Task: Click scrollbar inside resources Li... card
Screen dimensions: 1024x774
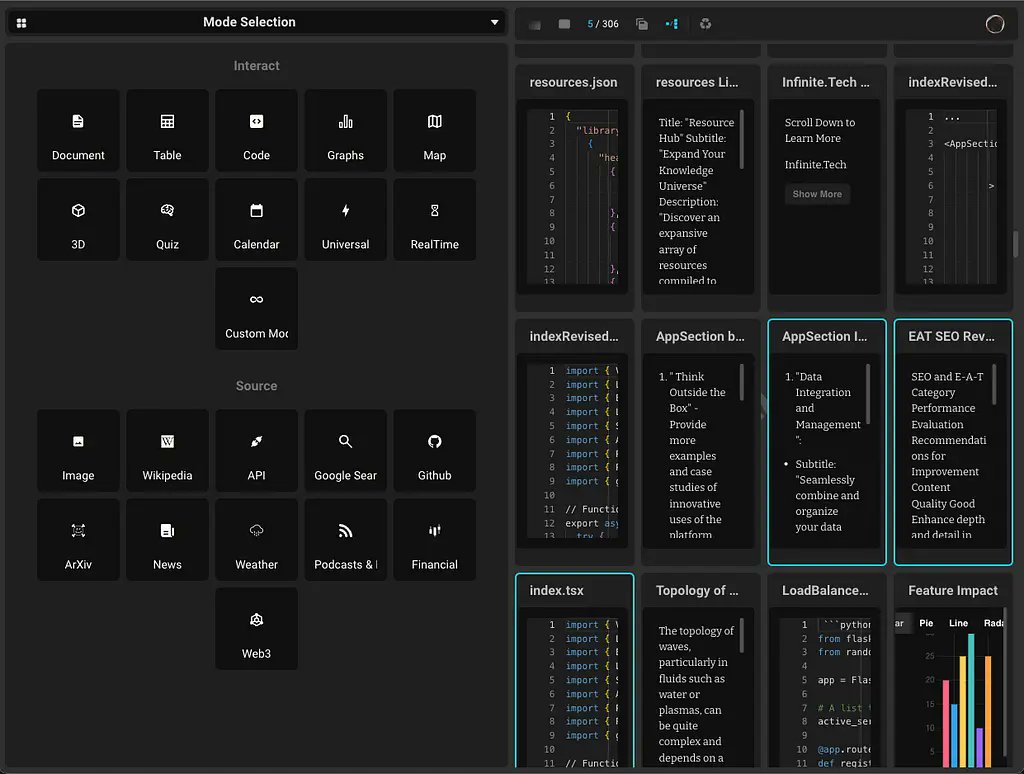Action: point(741,139)
